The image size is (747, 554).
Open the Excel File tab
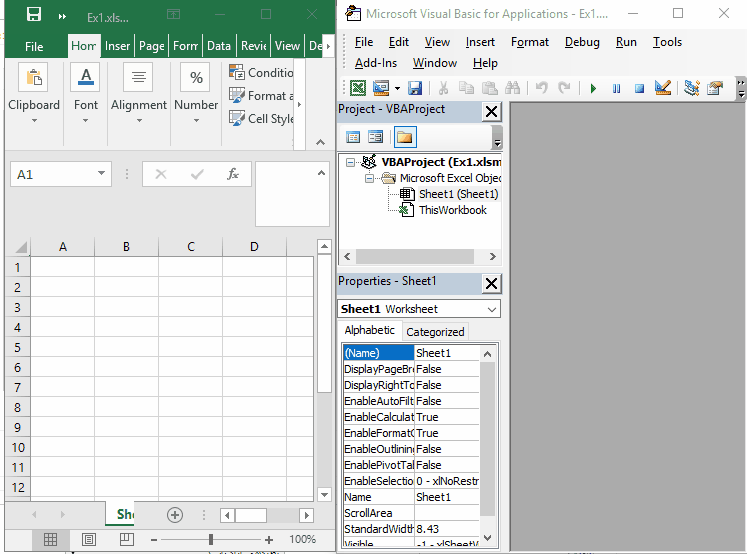[x=34, y=46]
